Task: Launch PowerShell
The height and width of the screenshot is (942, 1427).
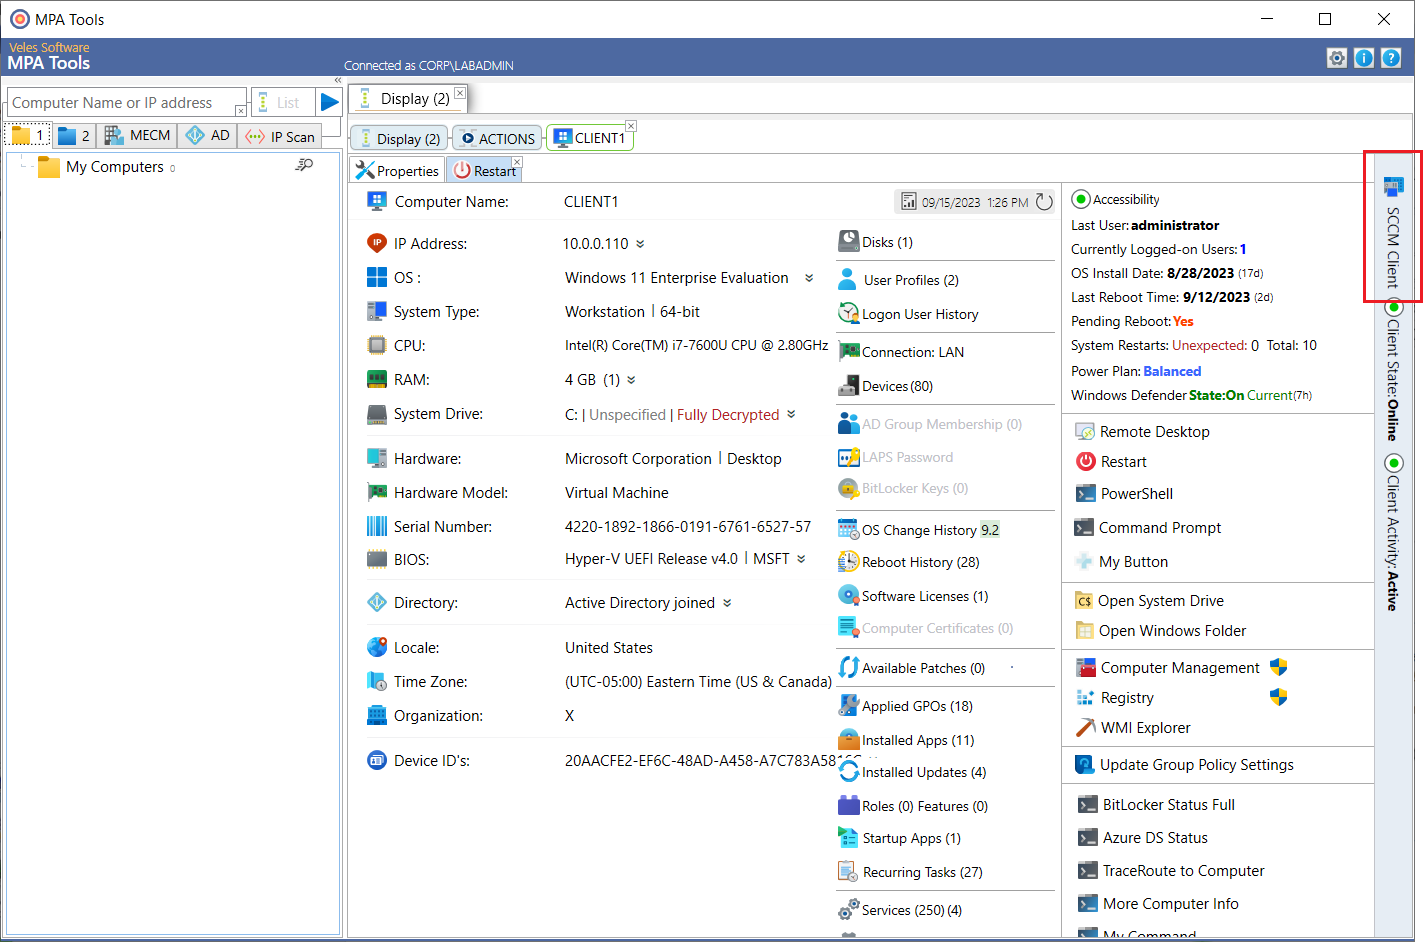Action: [1124, 494]
